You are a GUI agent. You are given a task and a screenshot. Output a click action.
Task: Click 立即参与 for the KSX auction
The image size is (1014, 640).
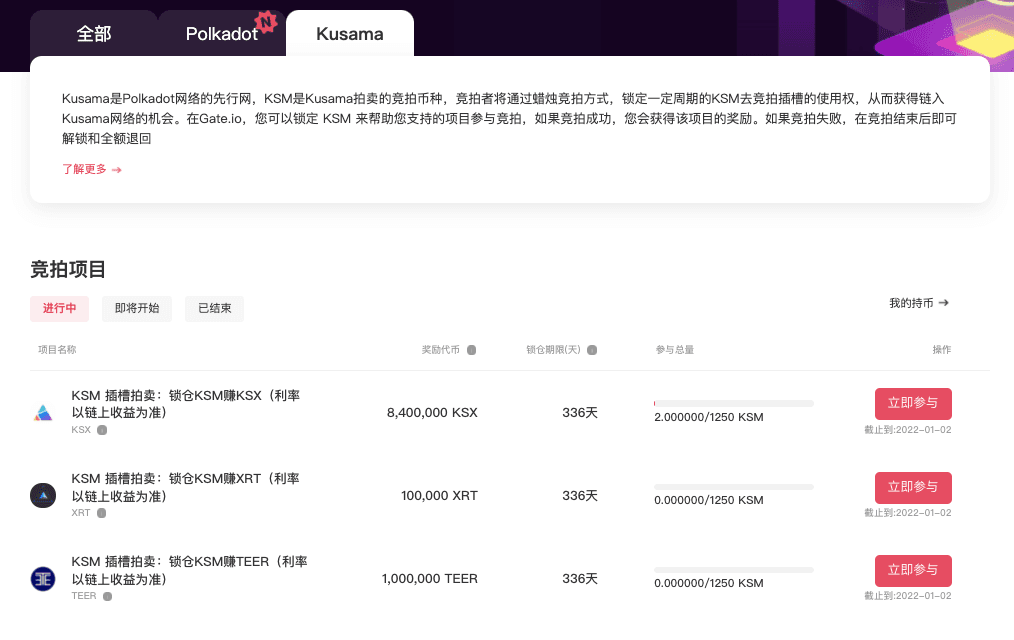[x=913, y=403]
